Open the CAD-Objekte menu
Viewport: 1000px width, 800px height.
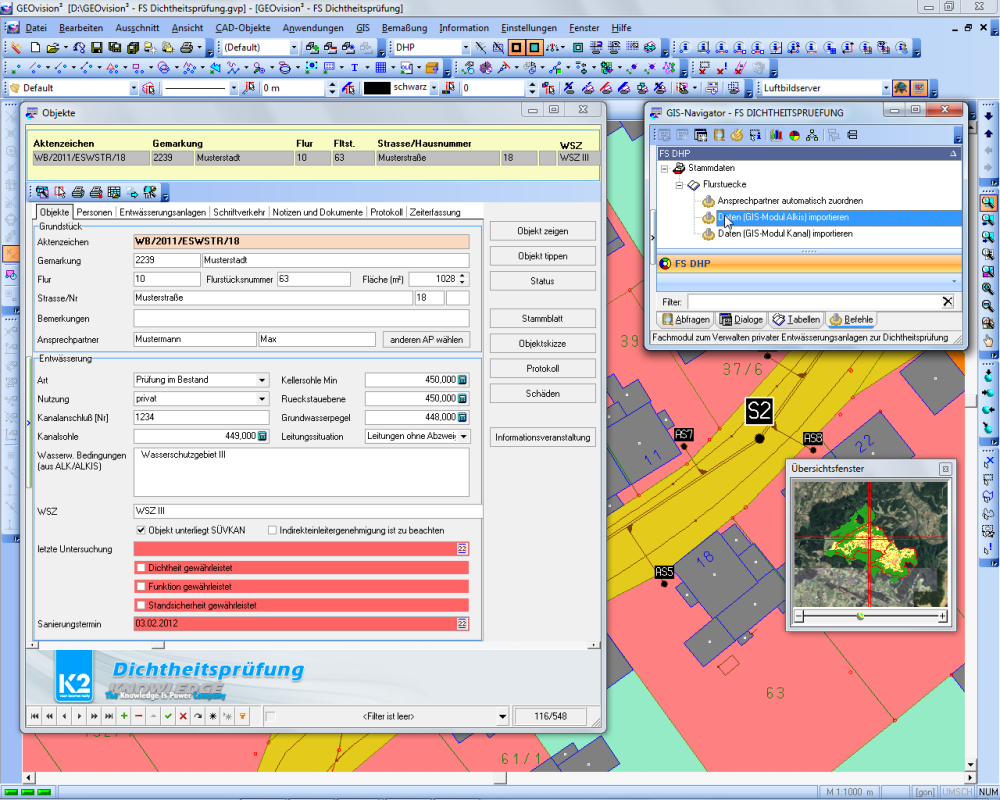pyautogui.click(x=242, y=28)
